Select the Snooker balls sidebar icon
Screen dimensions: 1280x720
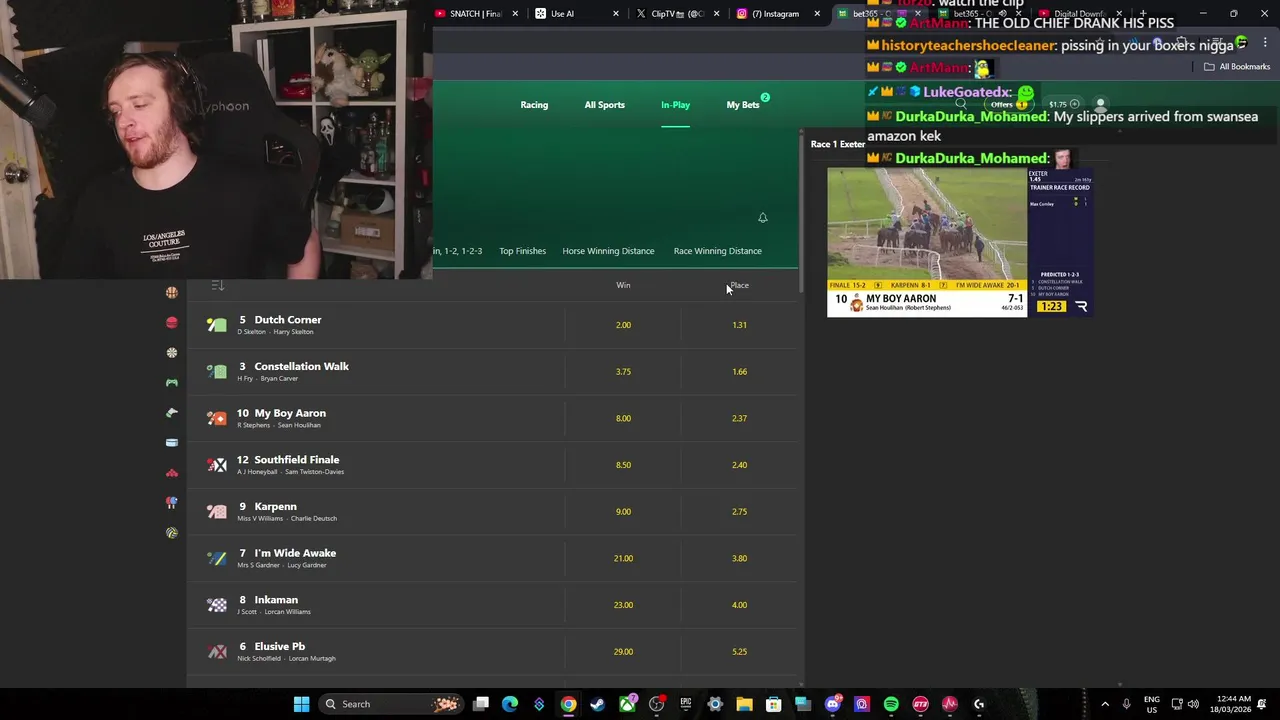[172, 472]
